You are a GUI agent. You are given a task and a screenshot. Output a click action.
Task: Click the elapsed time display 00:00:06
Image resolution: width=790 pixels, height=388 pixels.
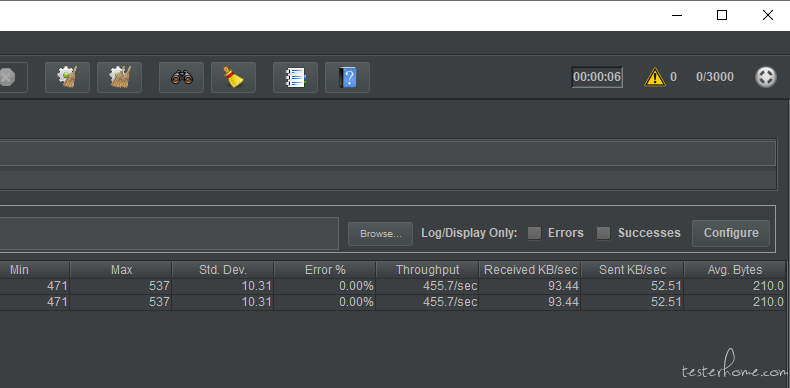click(597, 77)
